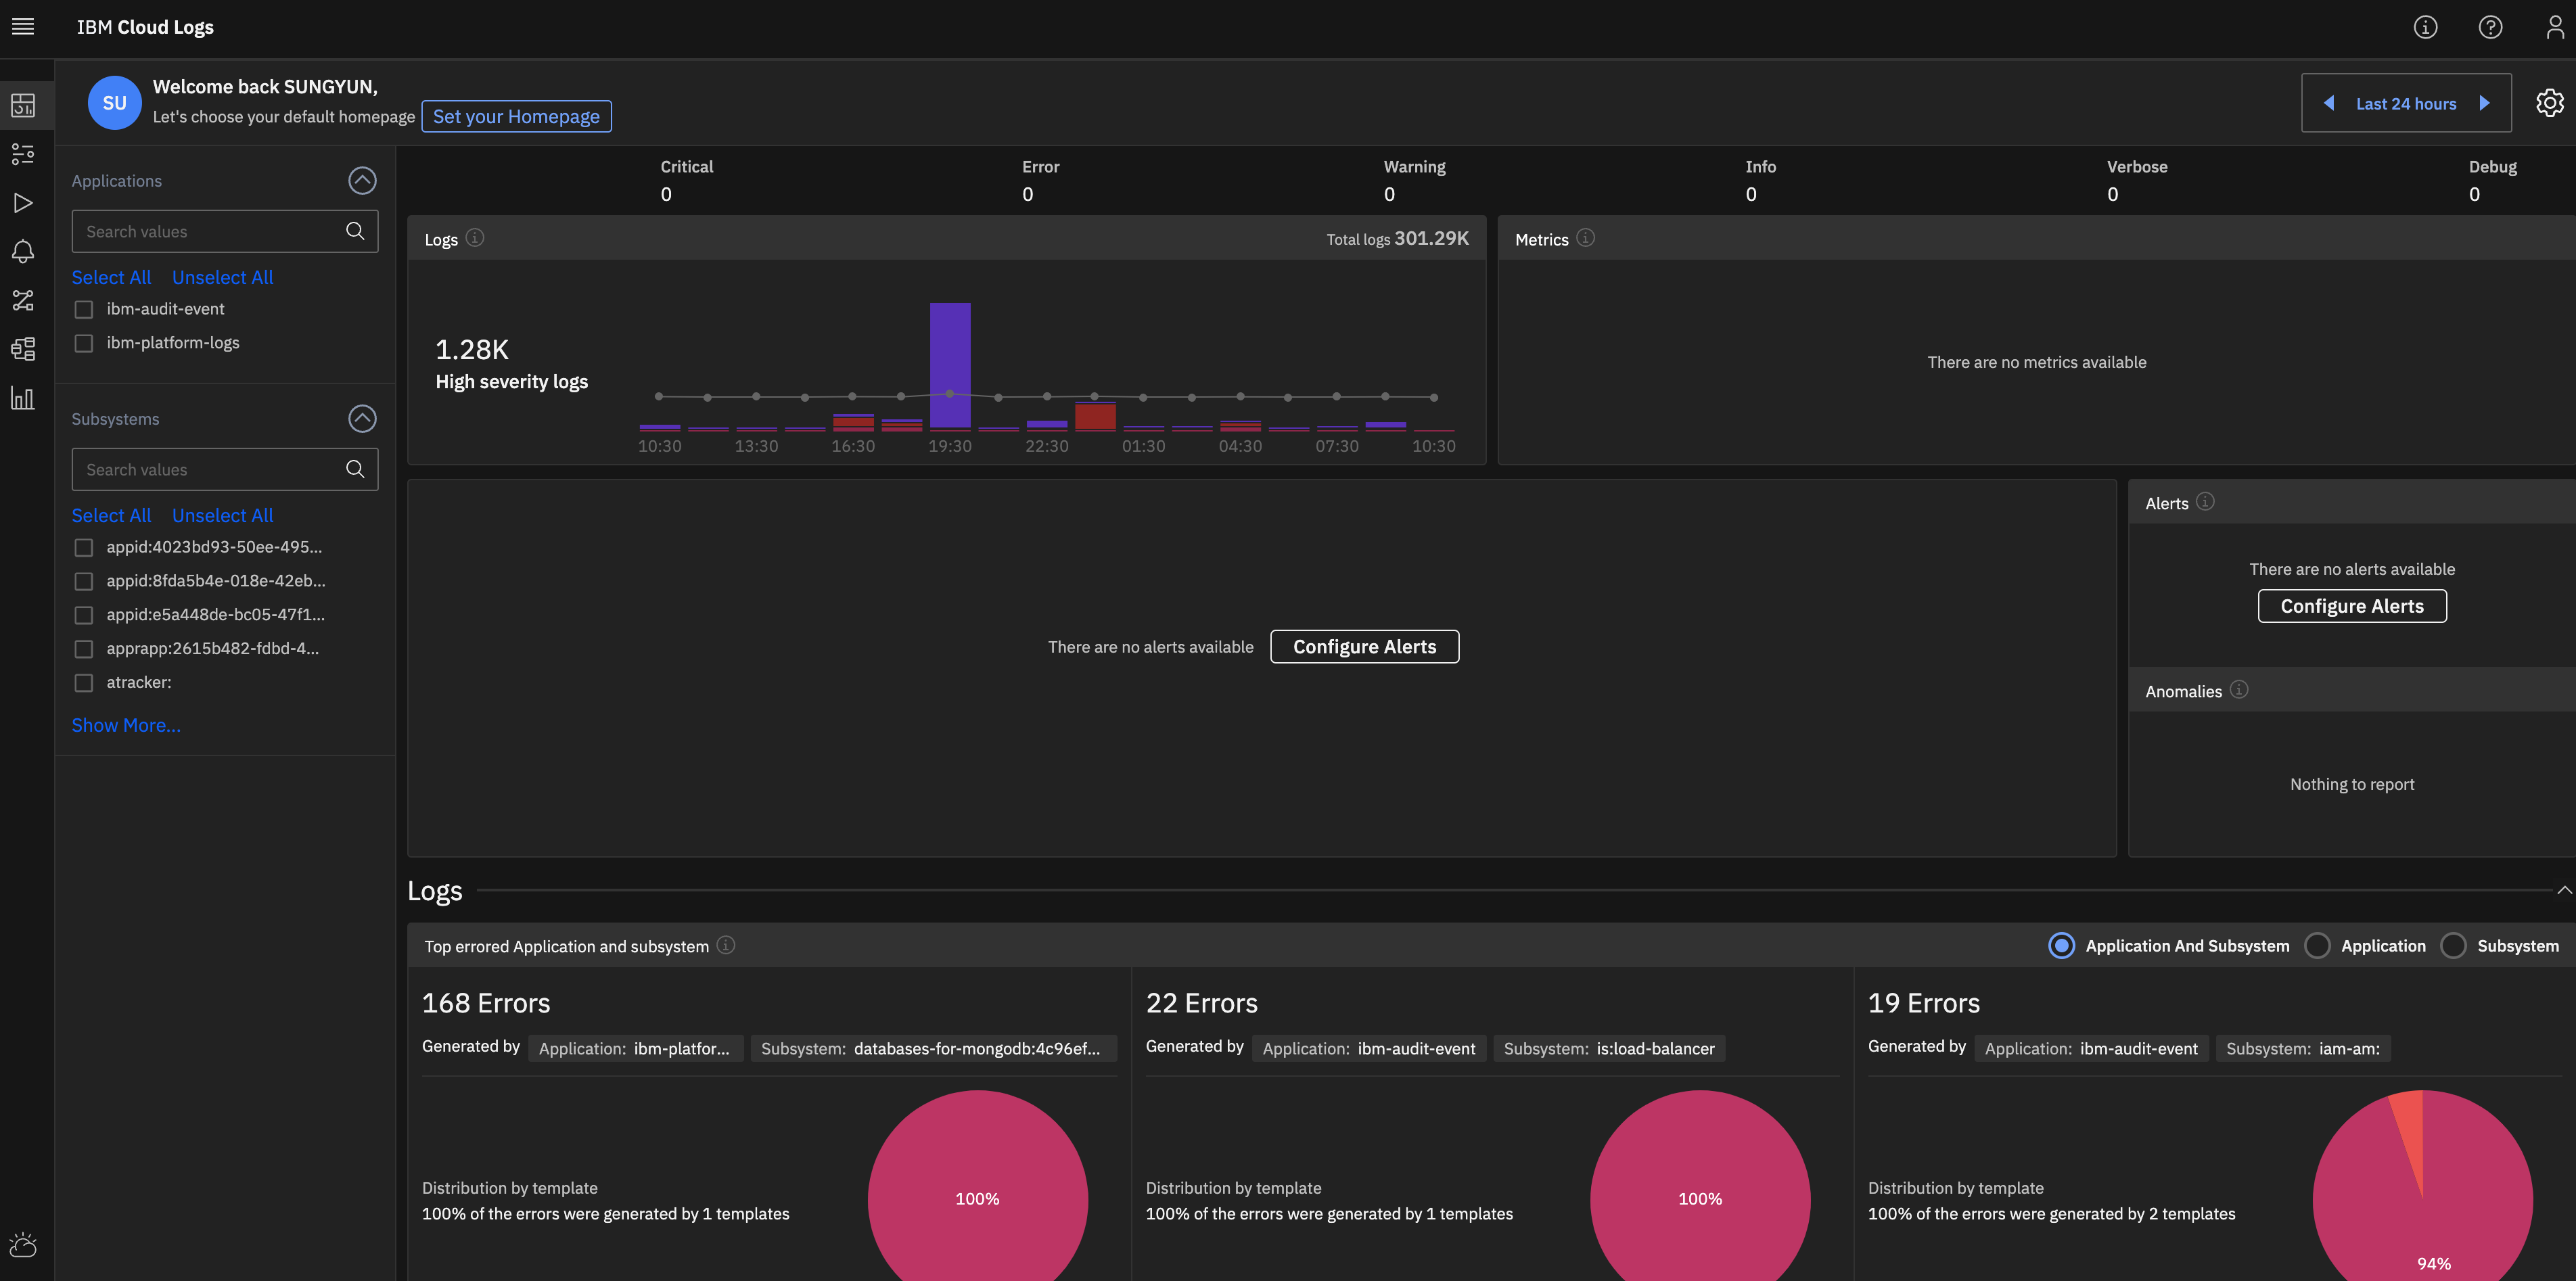Check the ibm-audit-event application checkbox
This screenshot has width=2576, height=1281.
tap(84, 310)
